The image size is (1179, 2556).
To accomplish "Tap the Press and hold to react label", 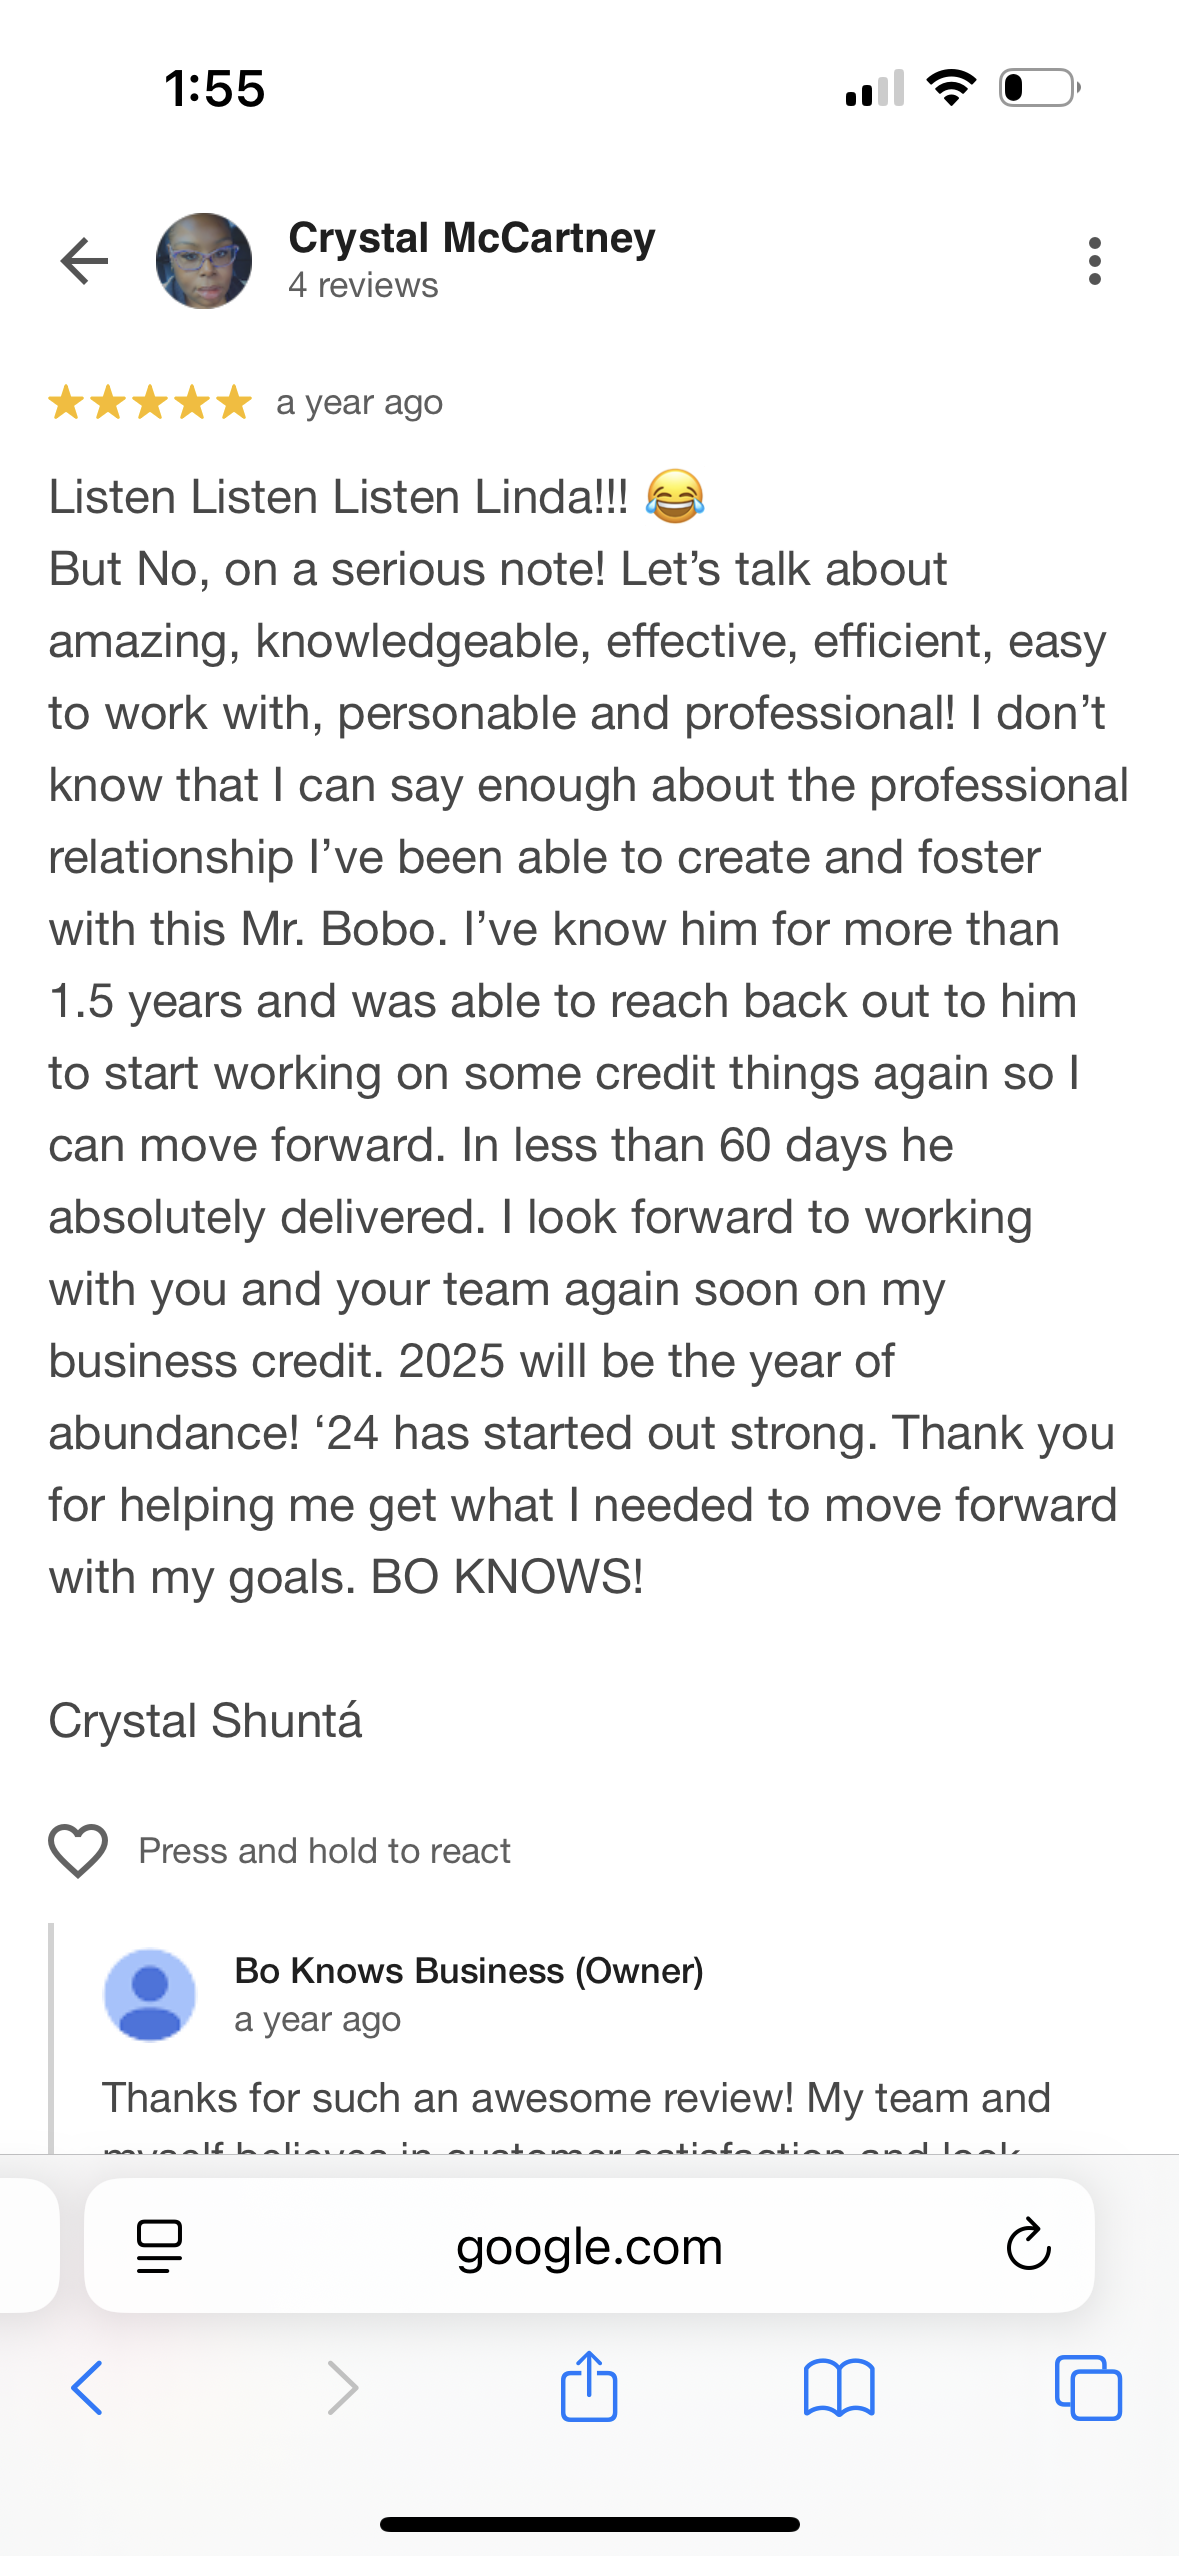I will click(324, 1851).
